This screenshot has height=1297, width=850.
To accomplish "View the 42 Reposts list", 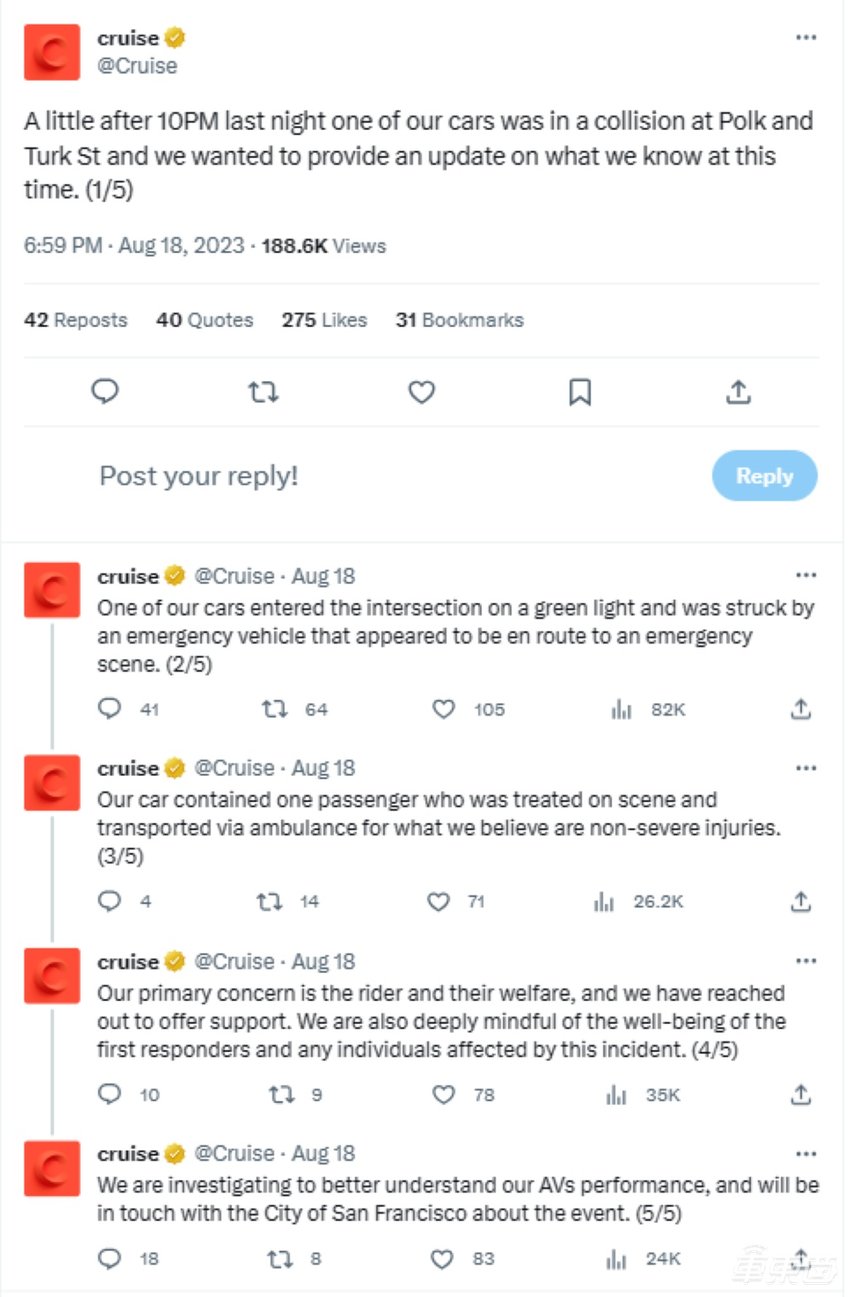I will (74, 320).
